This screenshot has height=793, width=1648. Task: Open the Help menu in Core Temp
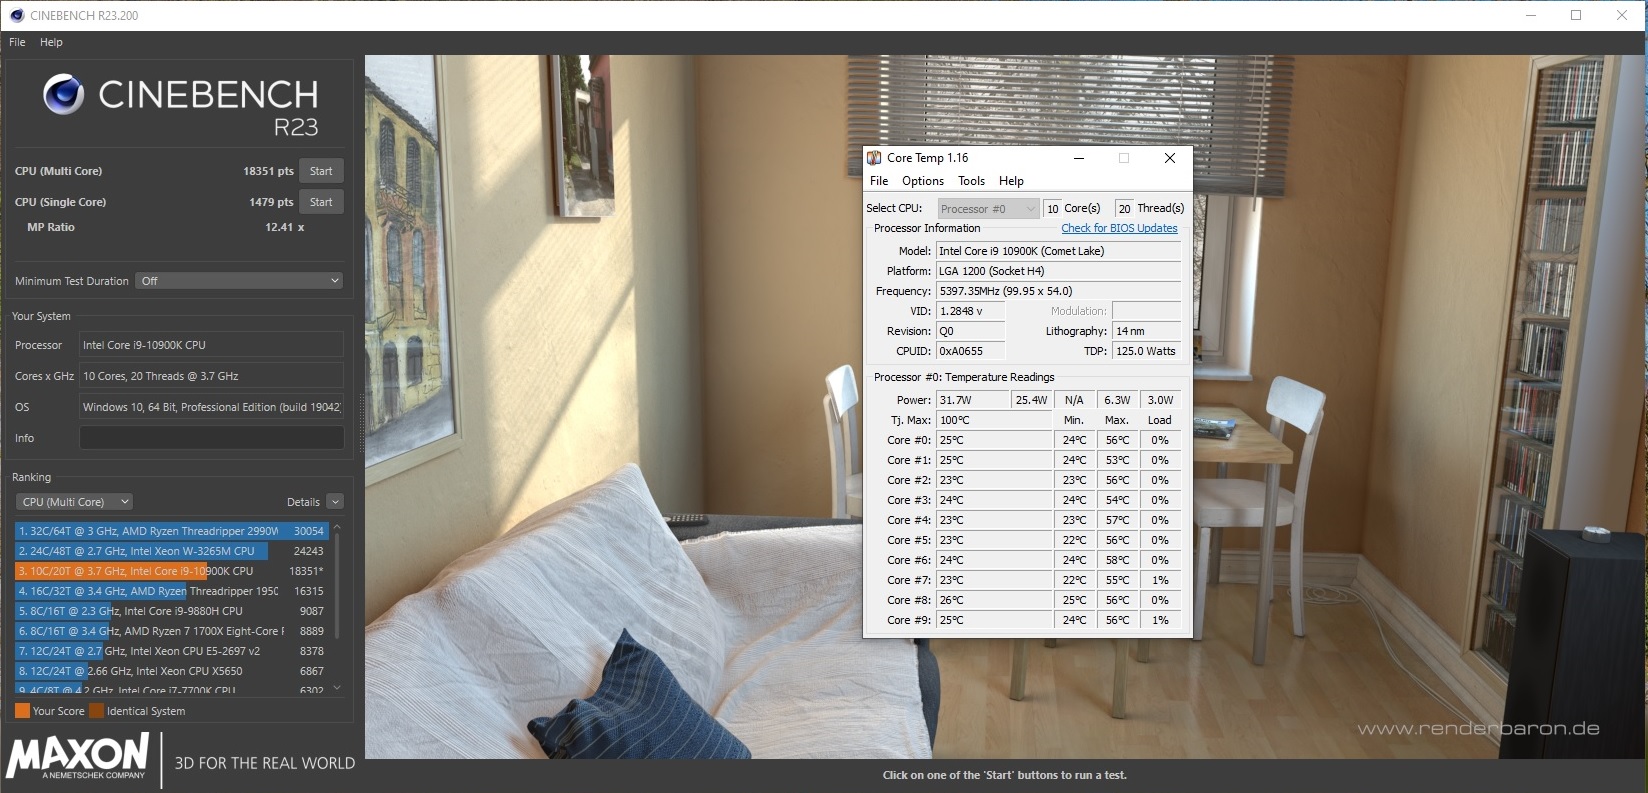[x=1011, y=181]
